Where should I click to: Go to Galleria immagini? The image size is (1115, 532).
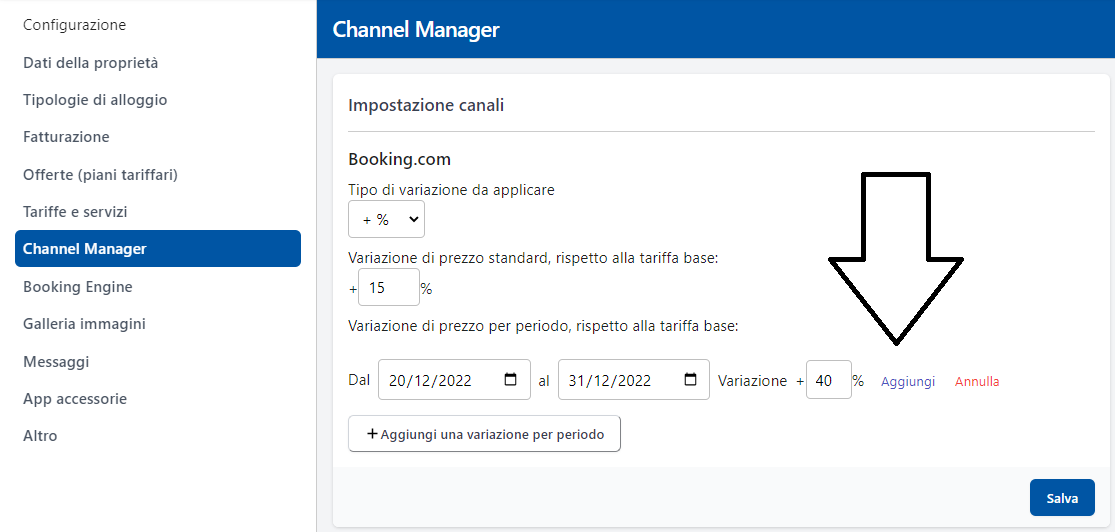(84, 324)
